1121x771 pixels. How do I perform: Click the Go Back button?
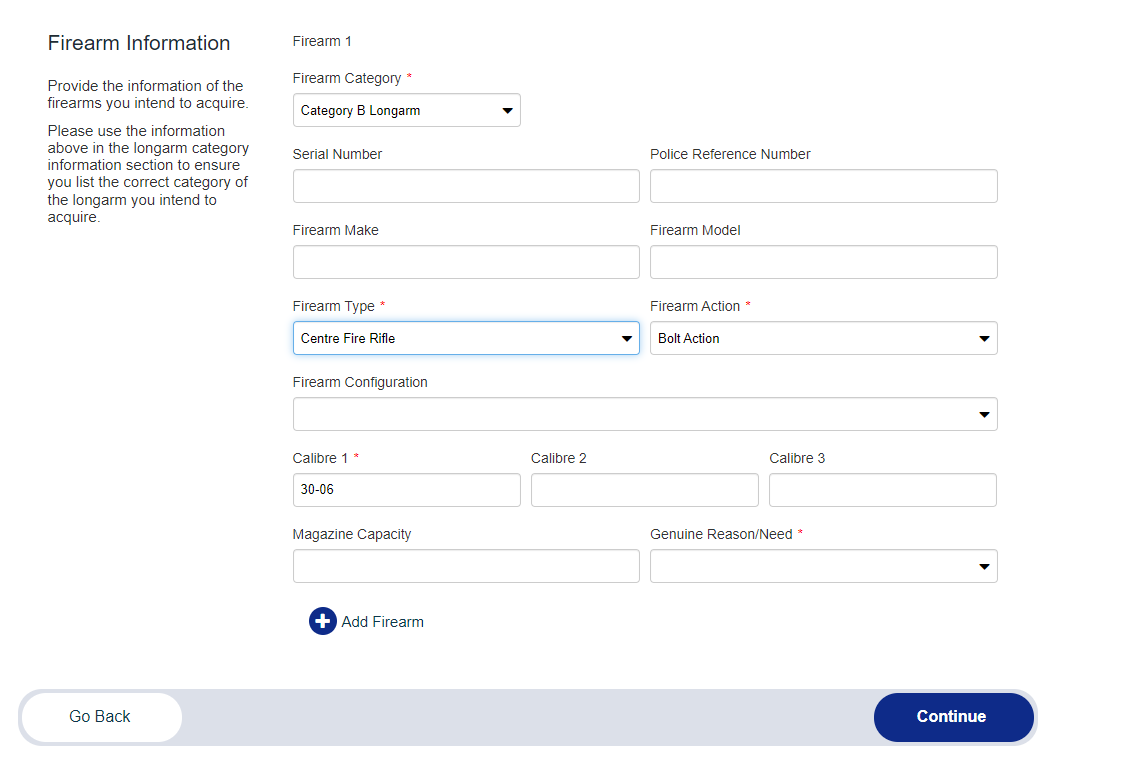click(101, 717)
